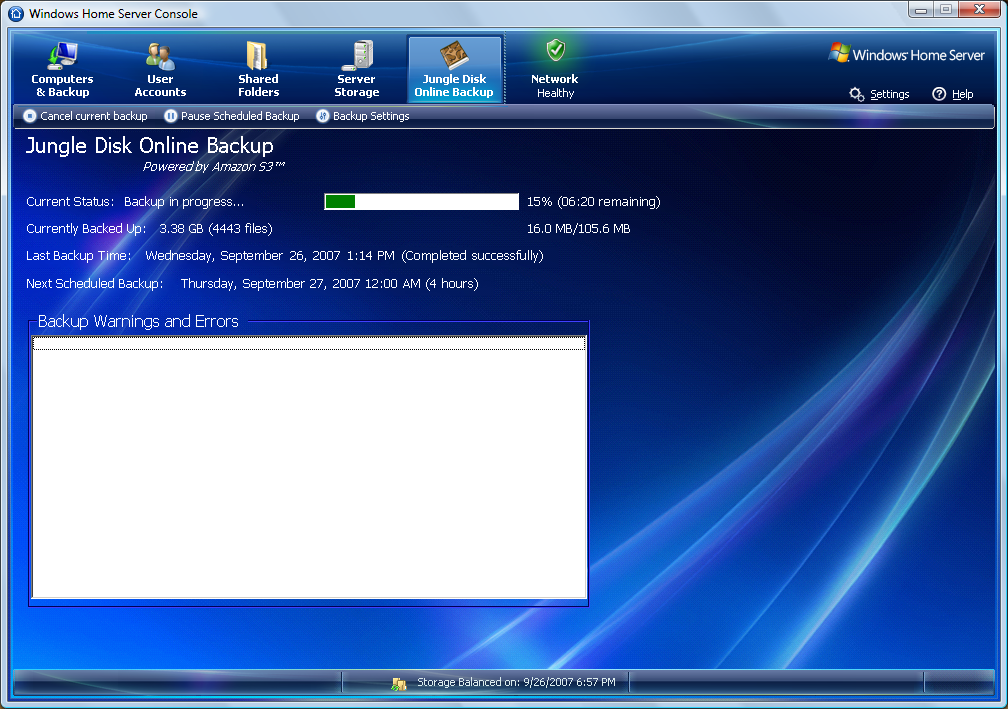The height and width of the screenshot is (709, 1008).
Task: View Network Healthy status
Action: click(x=555, y=69)
